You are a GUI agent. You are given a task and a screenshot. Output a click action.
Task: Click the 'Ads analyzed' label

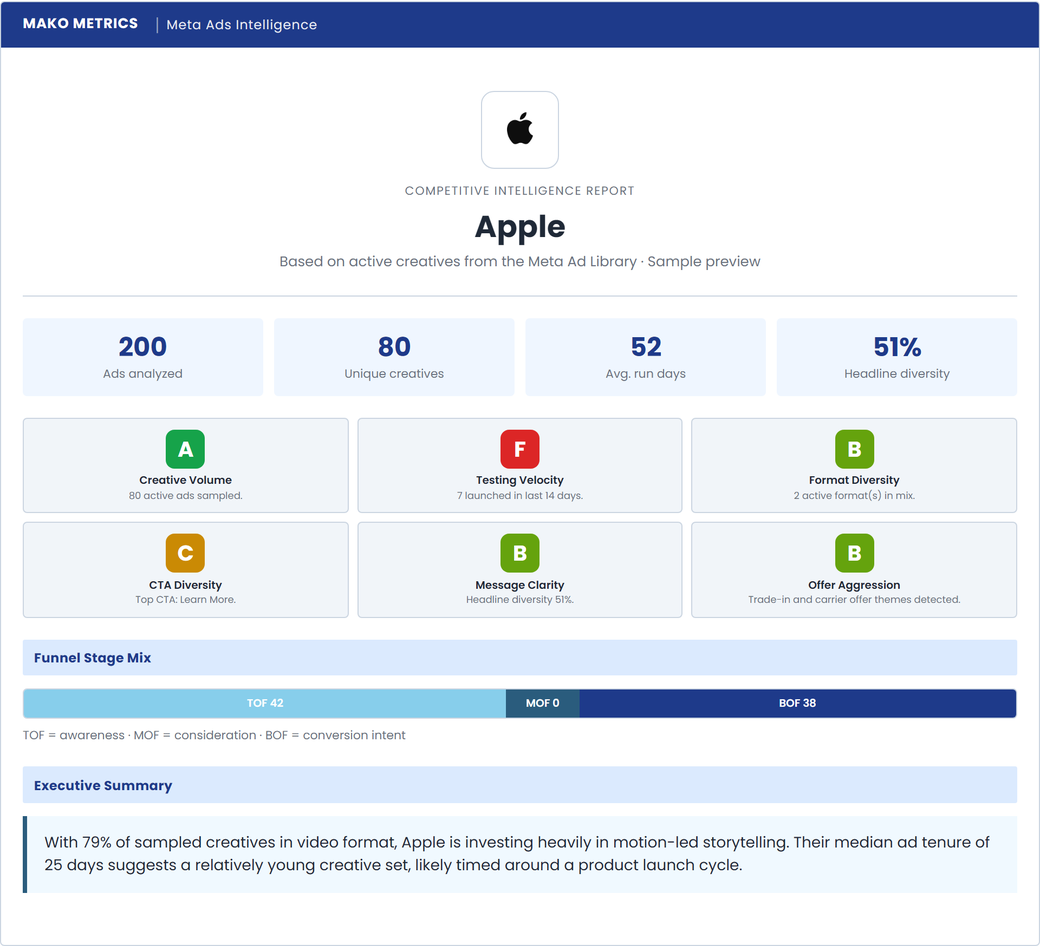tap(143, 373)
